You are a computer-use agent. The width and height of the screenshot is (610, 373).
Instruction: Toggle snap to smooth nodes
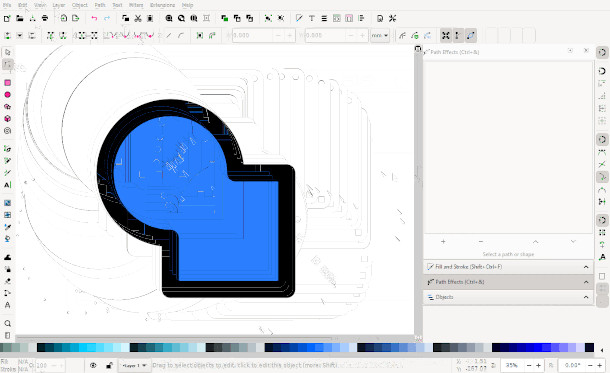coord(602,190)
